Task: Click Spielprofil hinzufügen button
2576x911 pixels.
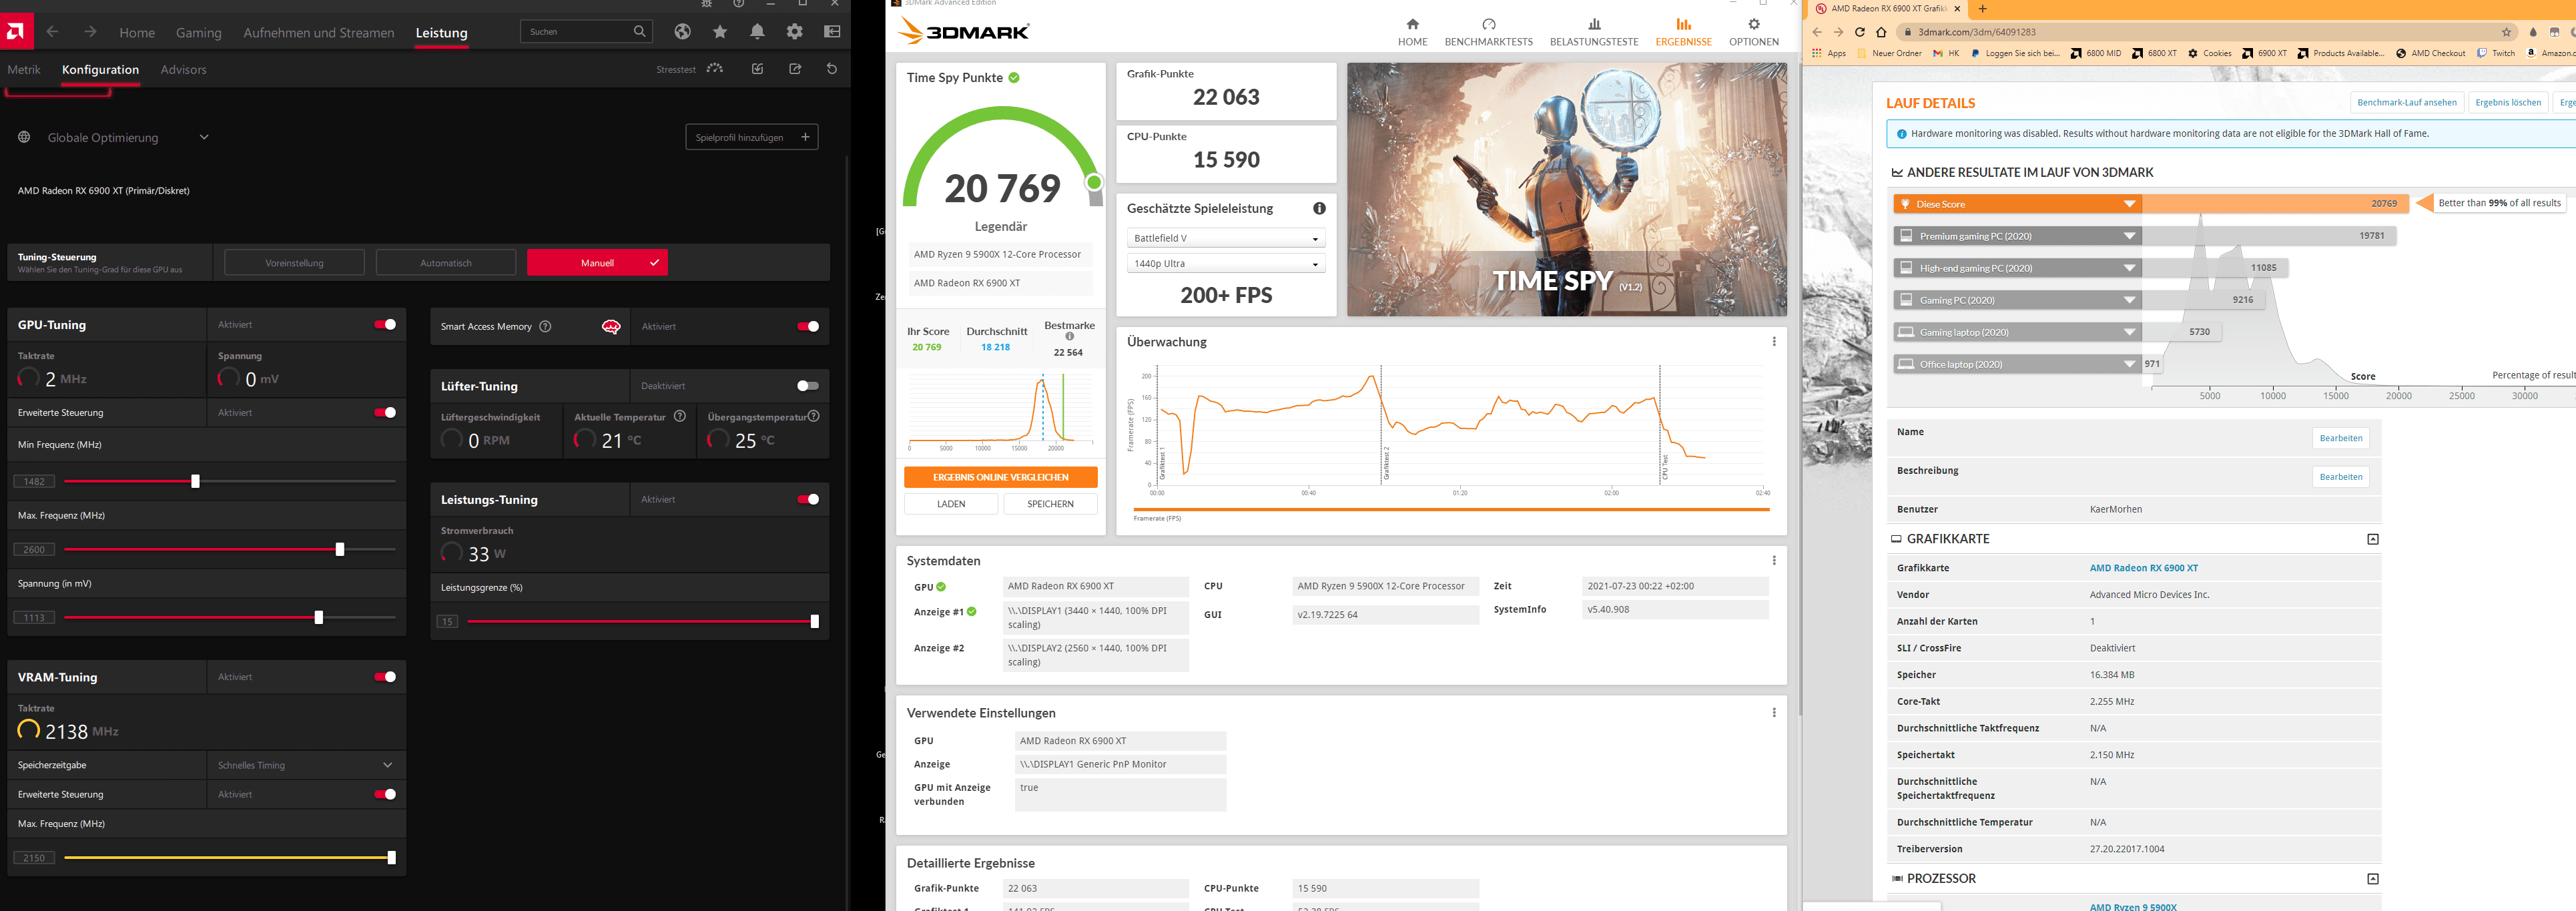Action: (752, 137)
